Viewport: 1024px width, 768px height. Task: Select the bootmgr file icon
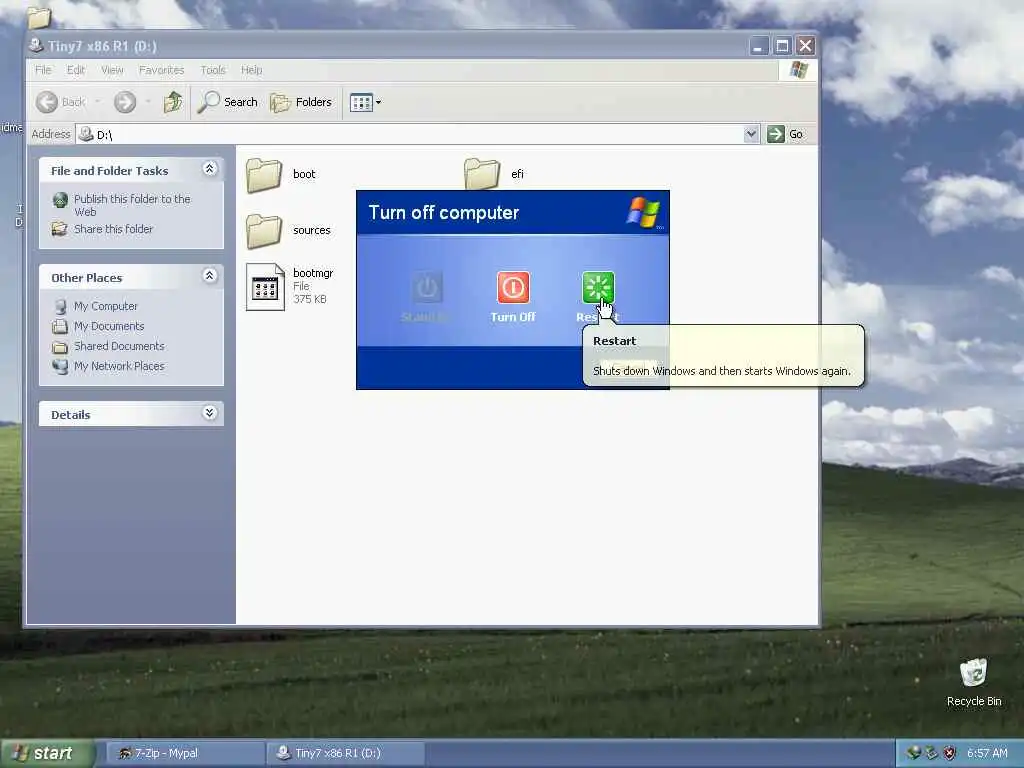click(x=266, y=287)
